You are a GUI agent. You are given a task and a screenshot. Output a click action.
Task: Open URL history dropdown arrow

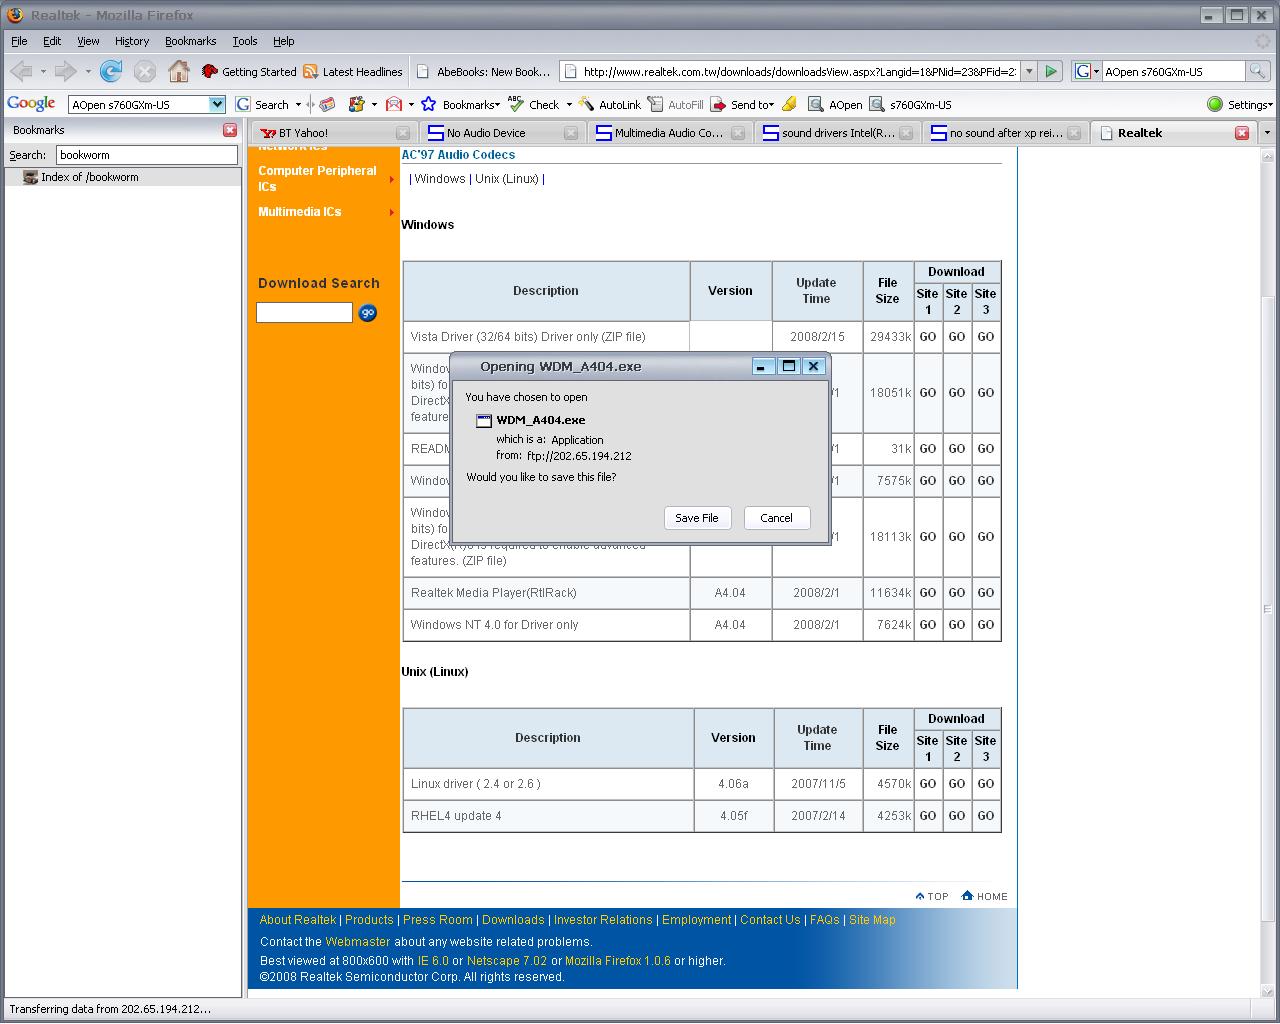tap(1029, 71)
